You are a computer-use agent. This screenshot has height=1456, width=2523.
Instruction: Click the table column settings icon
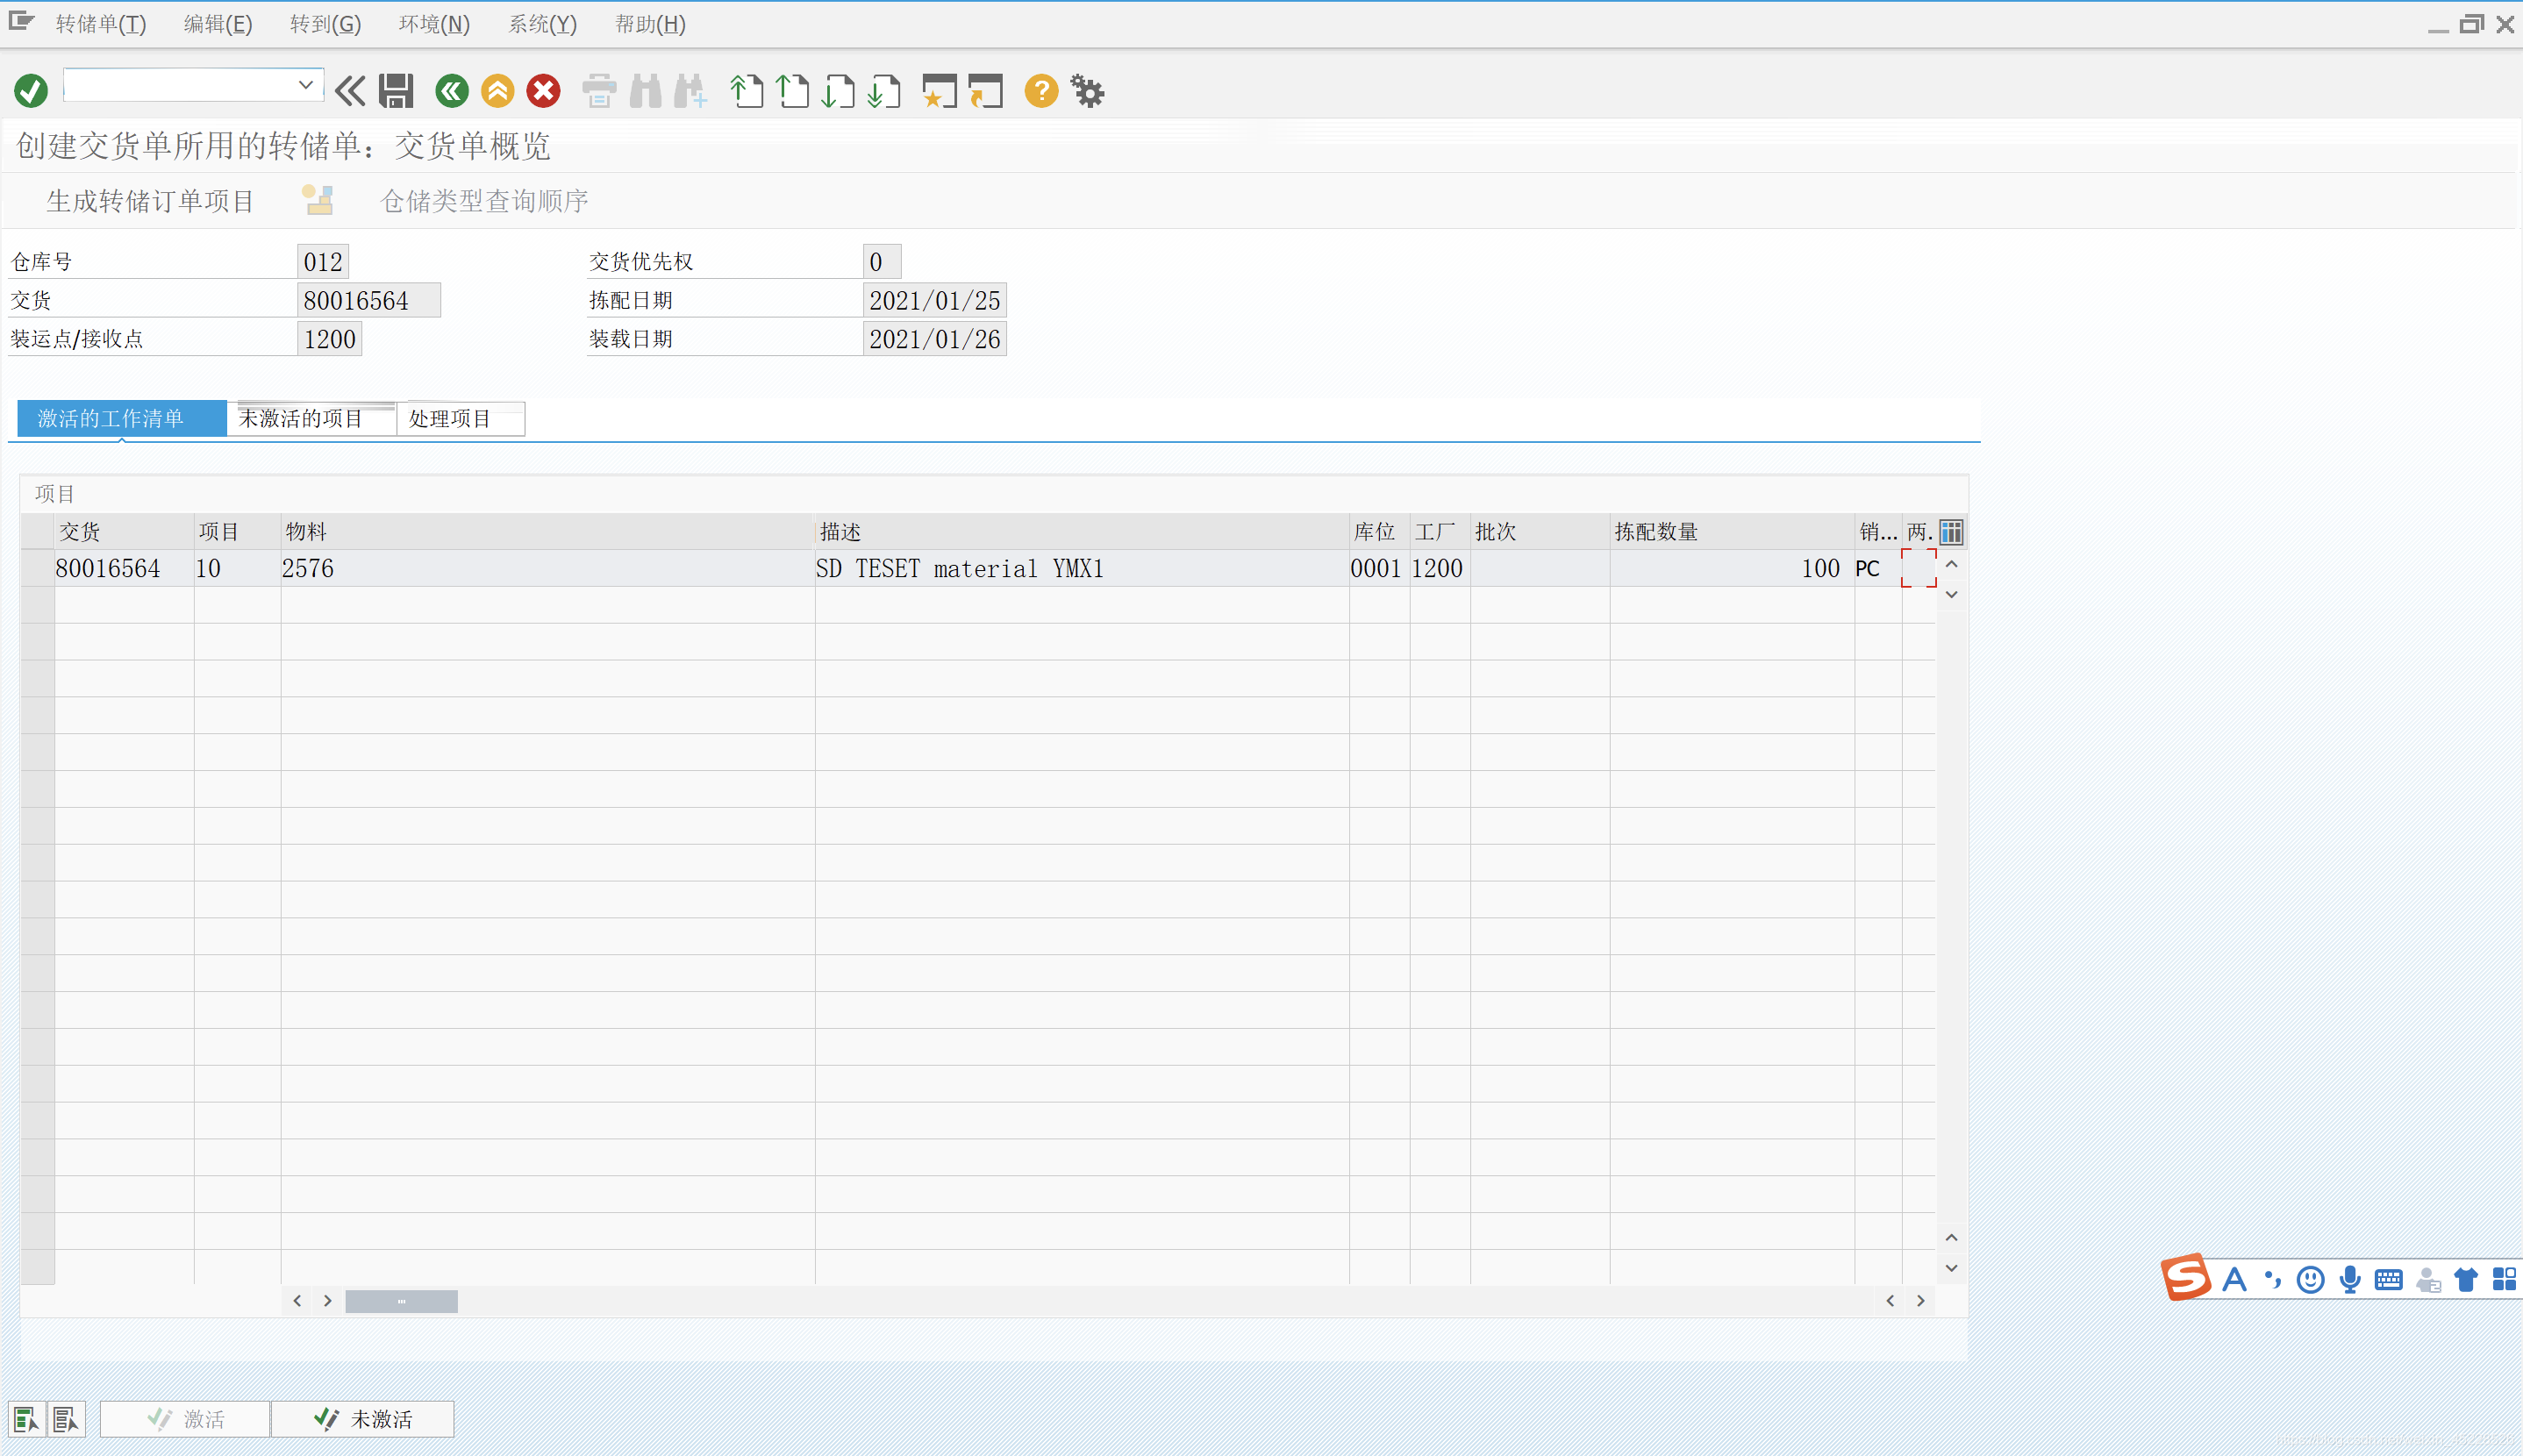pyautogui.click(x=1950, y=532)
